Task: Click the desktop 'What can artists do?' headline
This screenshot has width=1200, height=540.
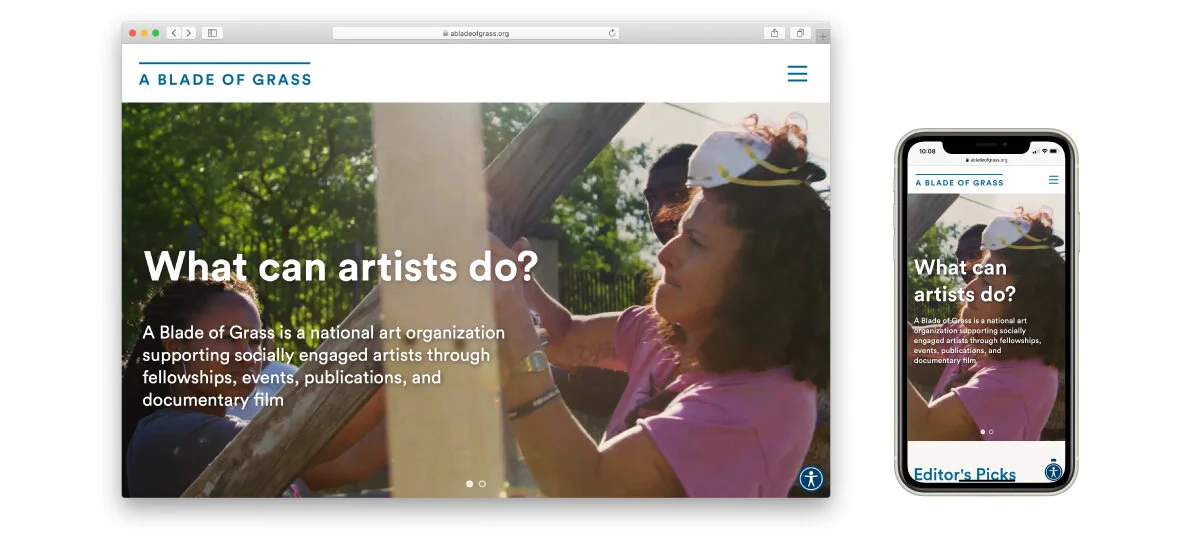Action: [x=341, y=267]
